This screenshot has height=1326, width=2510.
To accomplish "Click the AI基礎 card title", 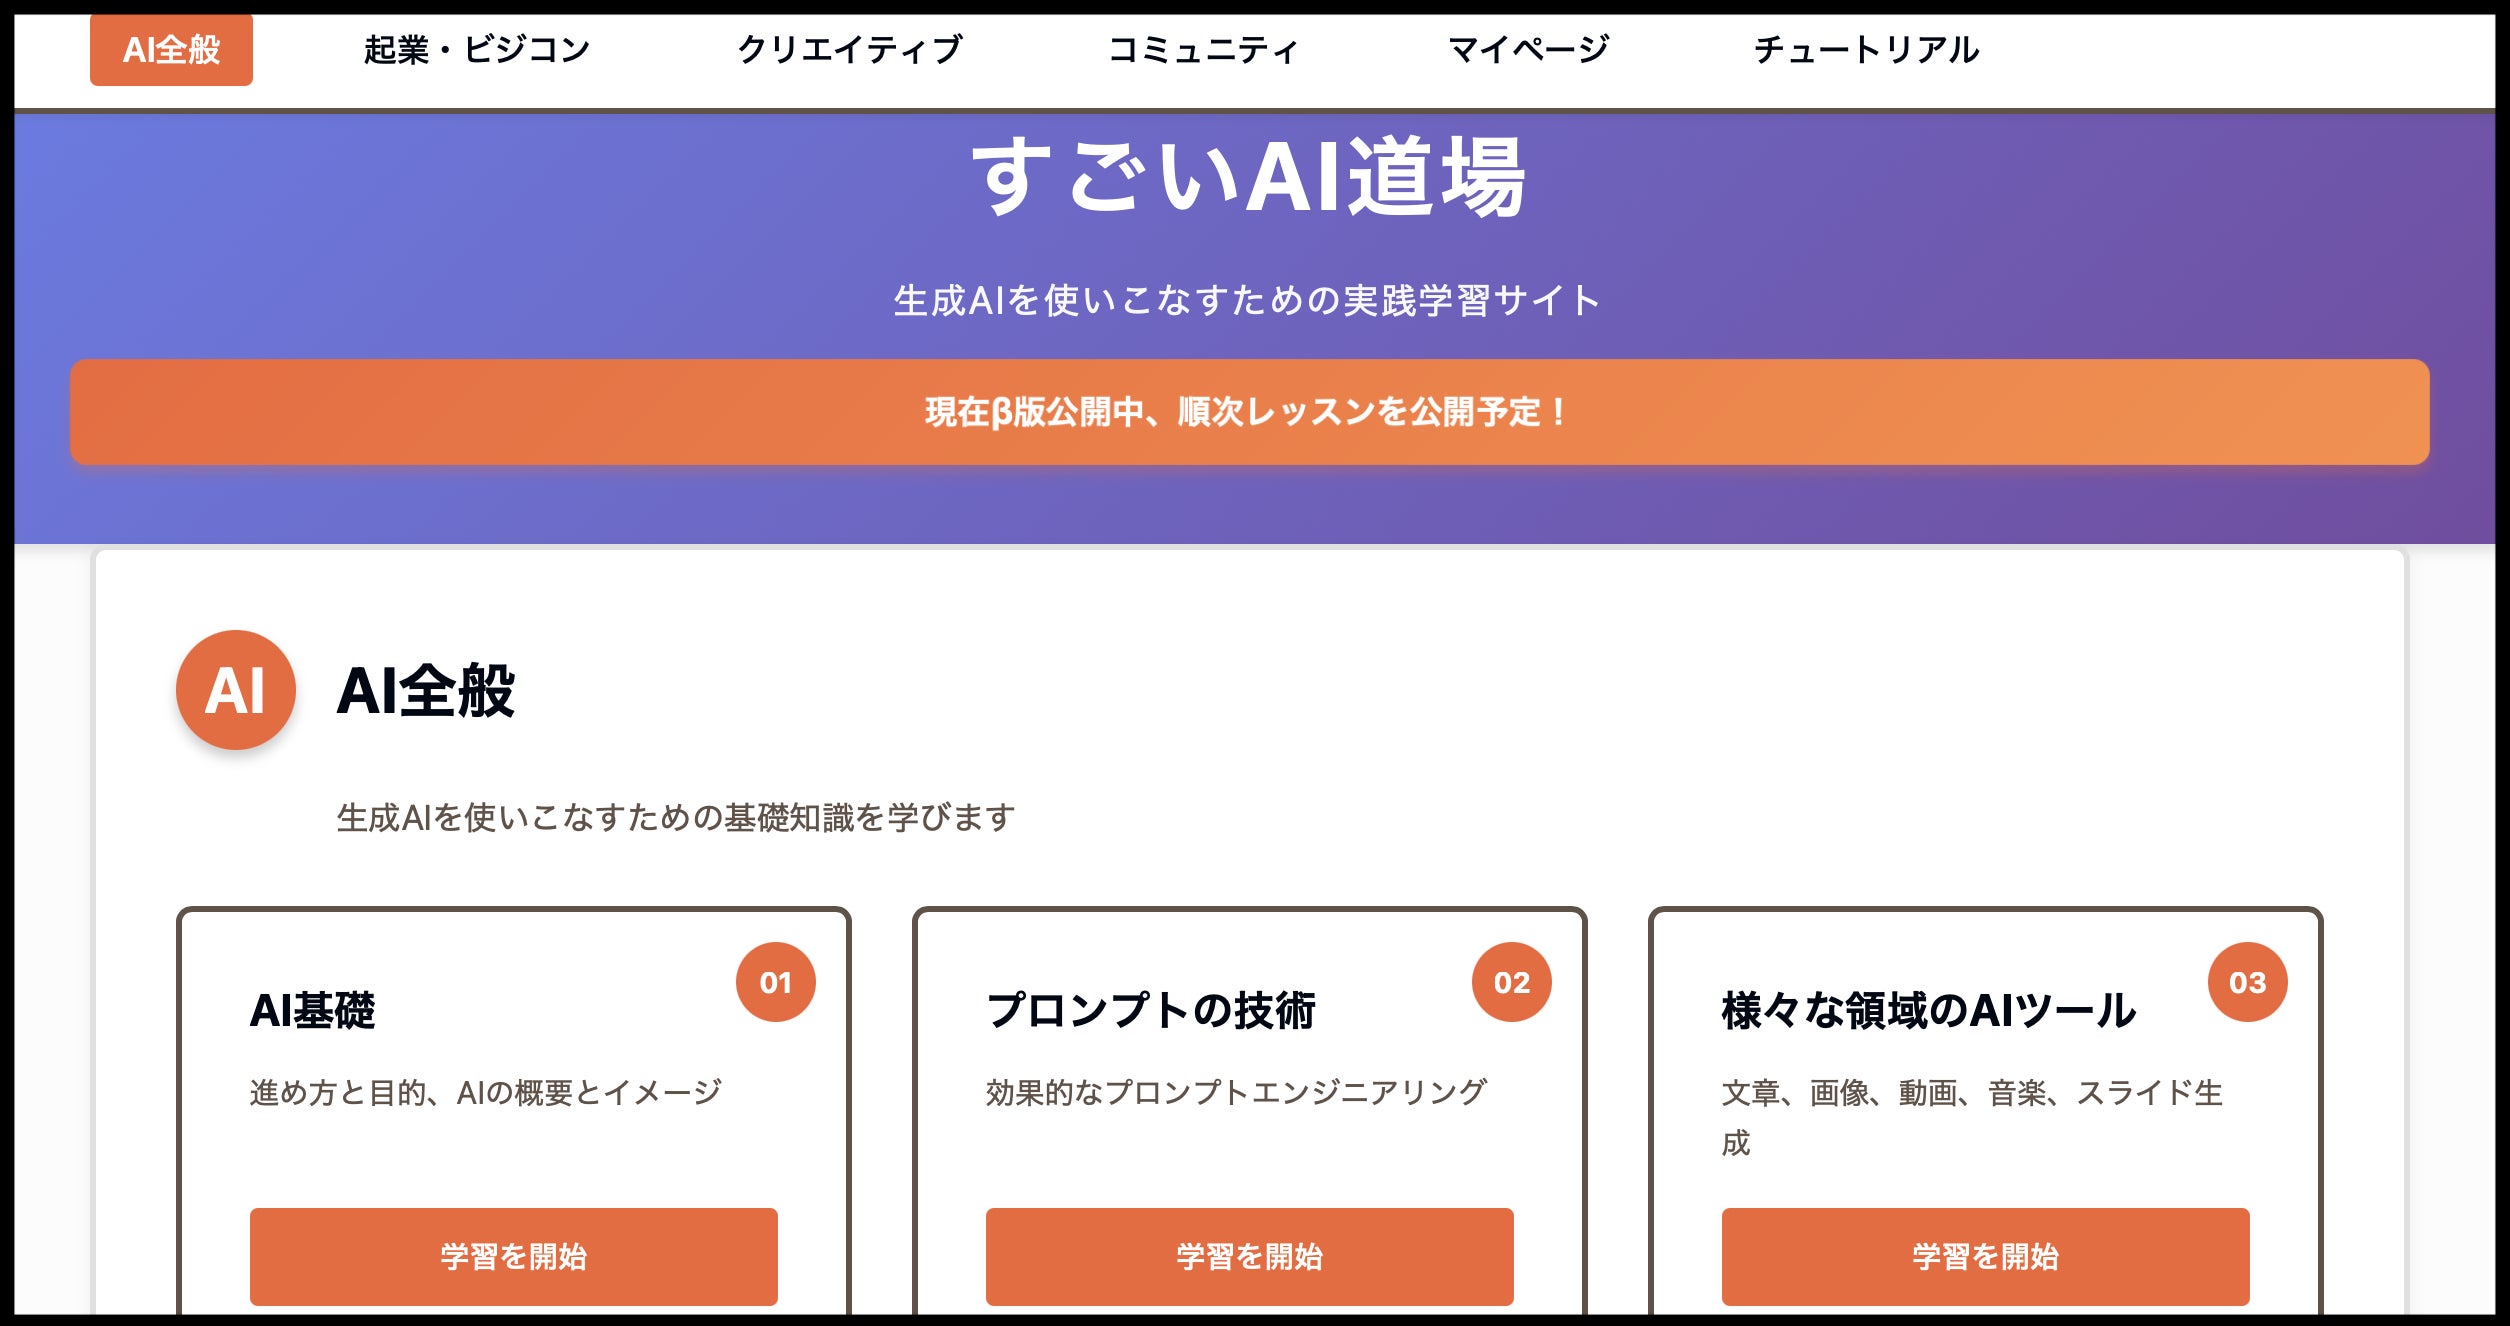I will click(313, 1010).
